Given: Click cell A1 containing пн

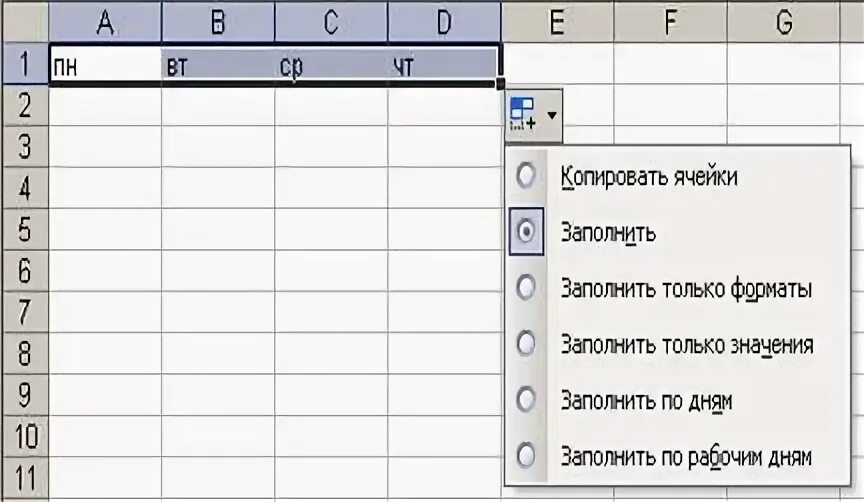Looking at the screenshot, I should click(x=105, y=66).
